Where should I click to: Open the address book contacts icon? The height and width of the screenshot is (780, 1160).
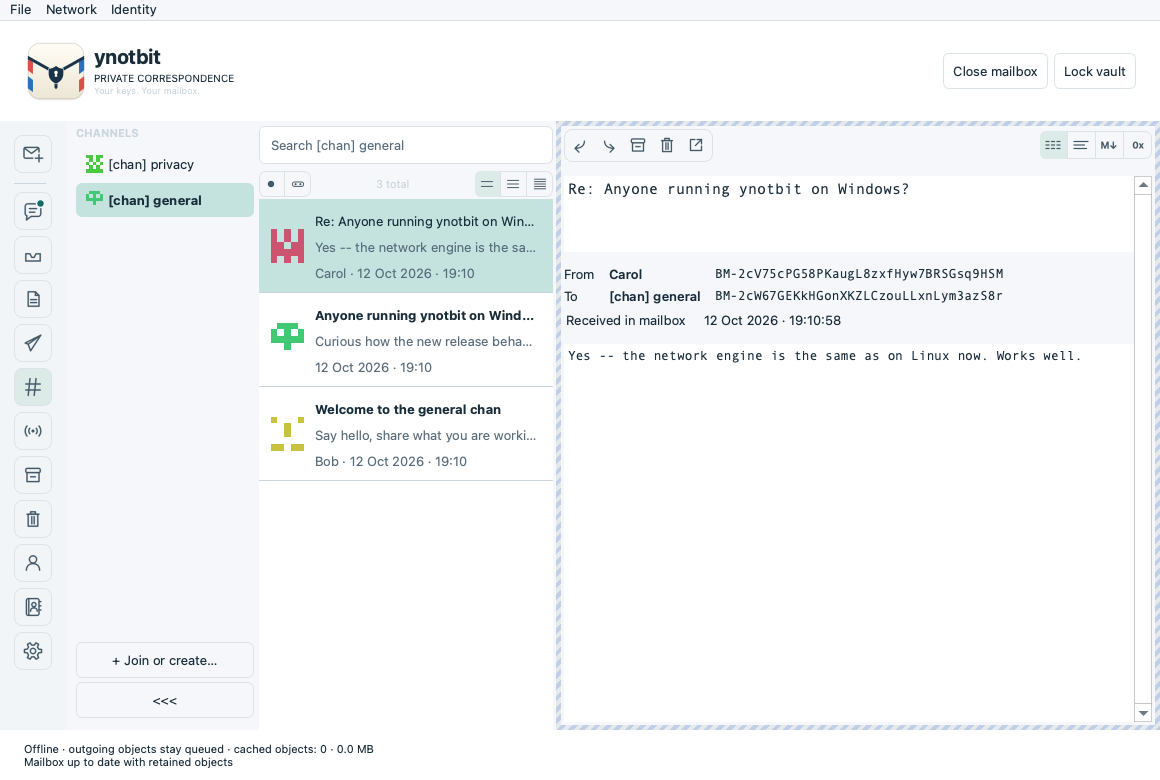(x=33, y=607)
